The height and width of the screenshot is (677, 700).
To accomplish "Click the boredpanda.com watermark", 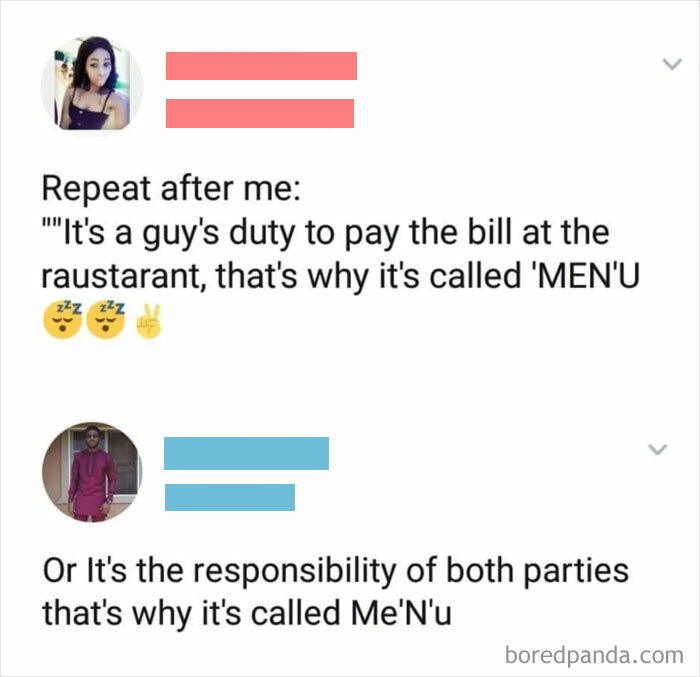I will coord(594,656).
